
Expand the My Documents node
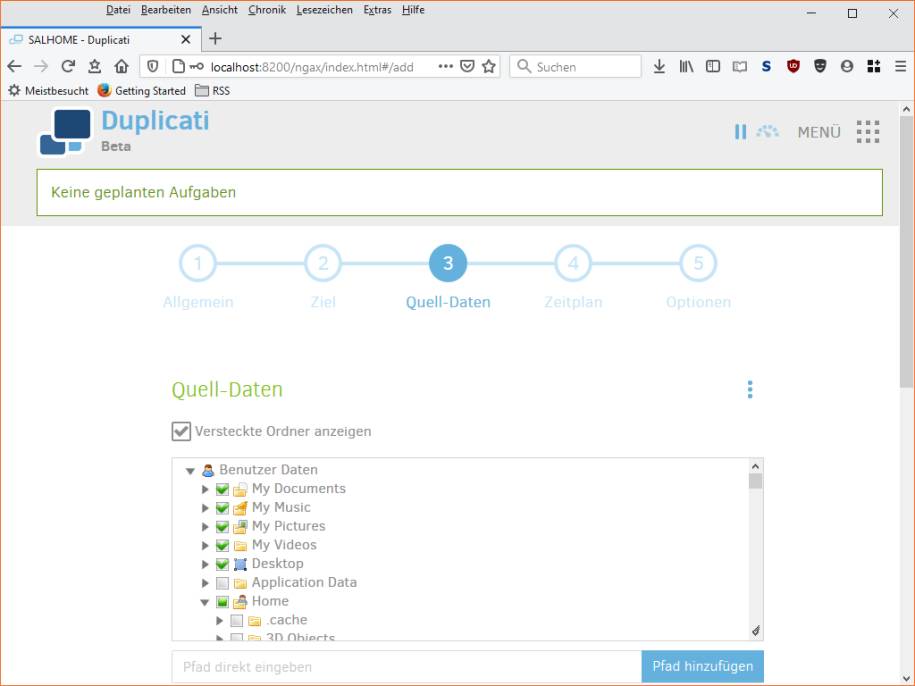click(x=205, y=489)
